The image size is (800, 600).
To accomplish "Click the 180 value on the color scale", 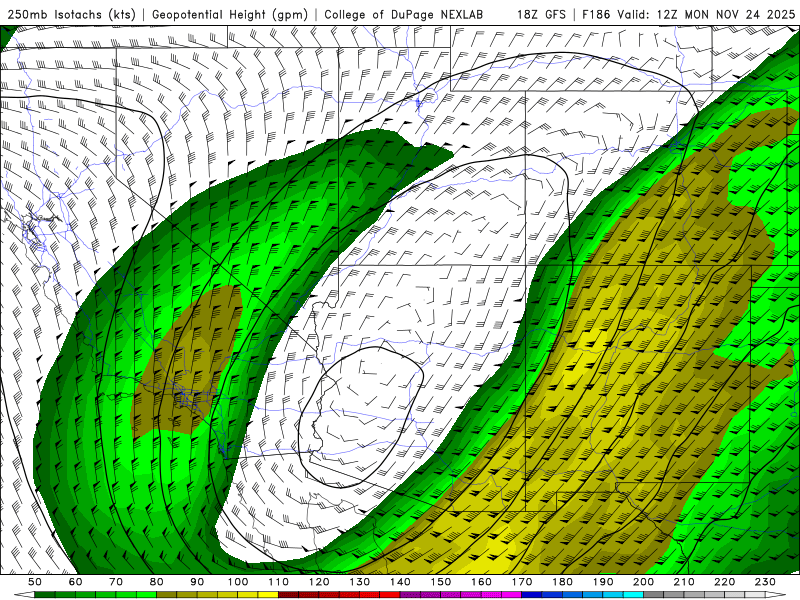I will pos(562,582).
